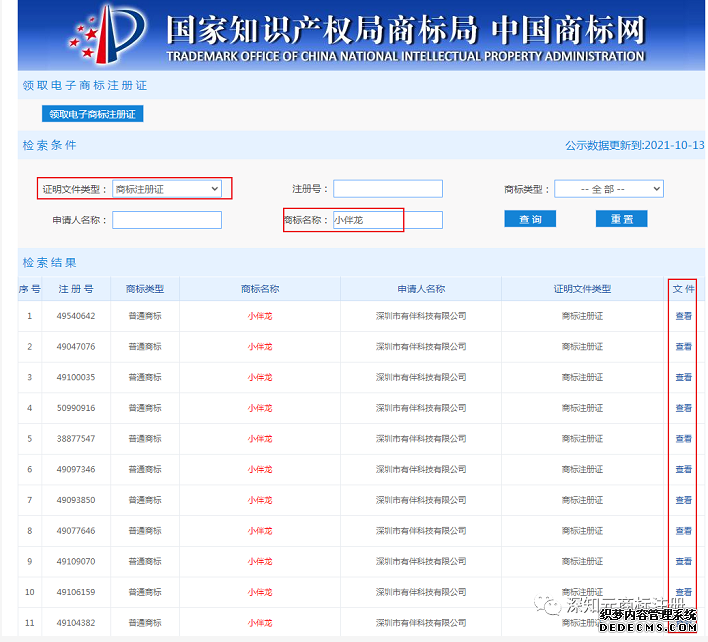This screenshot has height=642, width=708.
Task: Click registration number 49100035
Action: coord(76,377)
